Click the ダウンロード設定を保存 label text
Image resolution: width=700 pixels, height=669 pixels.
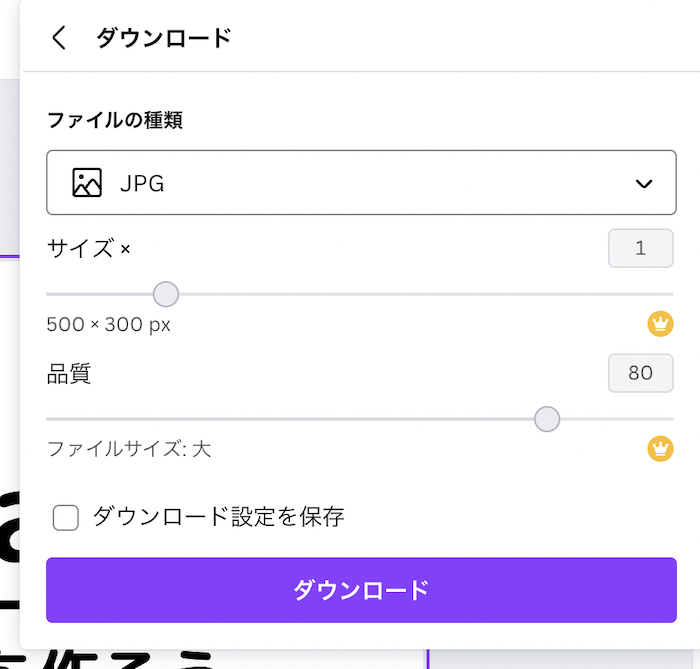(x=218, y=517)
